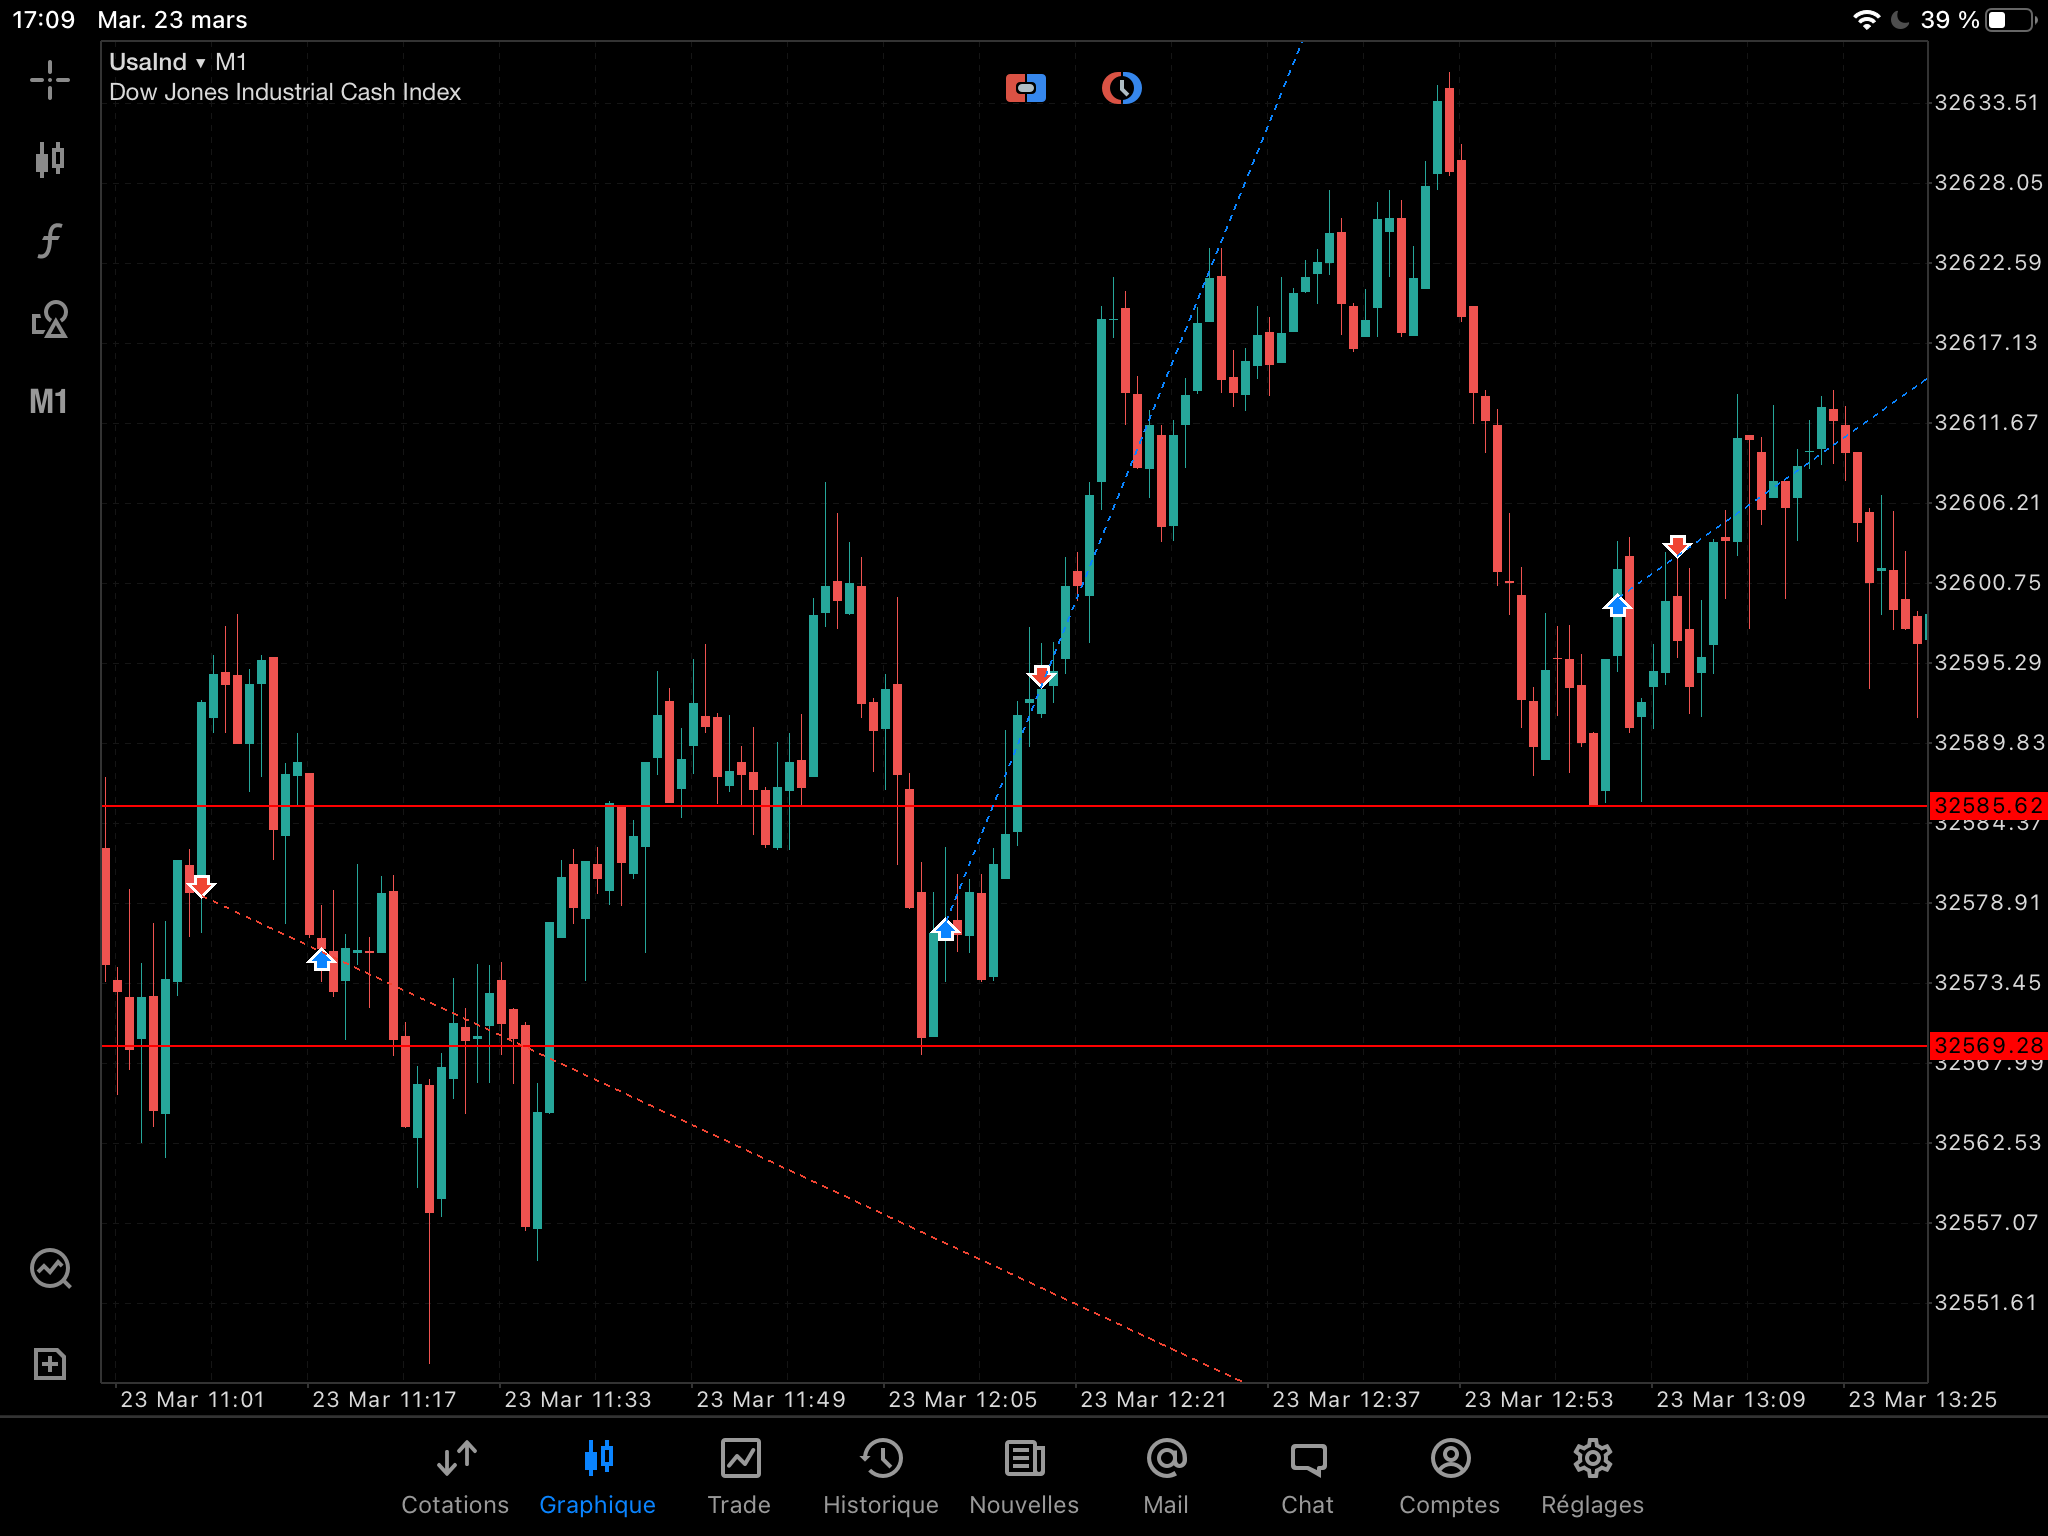Select the 32585.62 red price level label
Image resolution: width=2048 pixels, height=1536 pixels.
[x=1987, y=806]
